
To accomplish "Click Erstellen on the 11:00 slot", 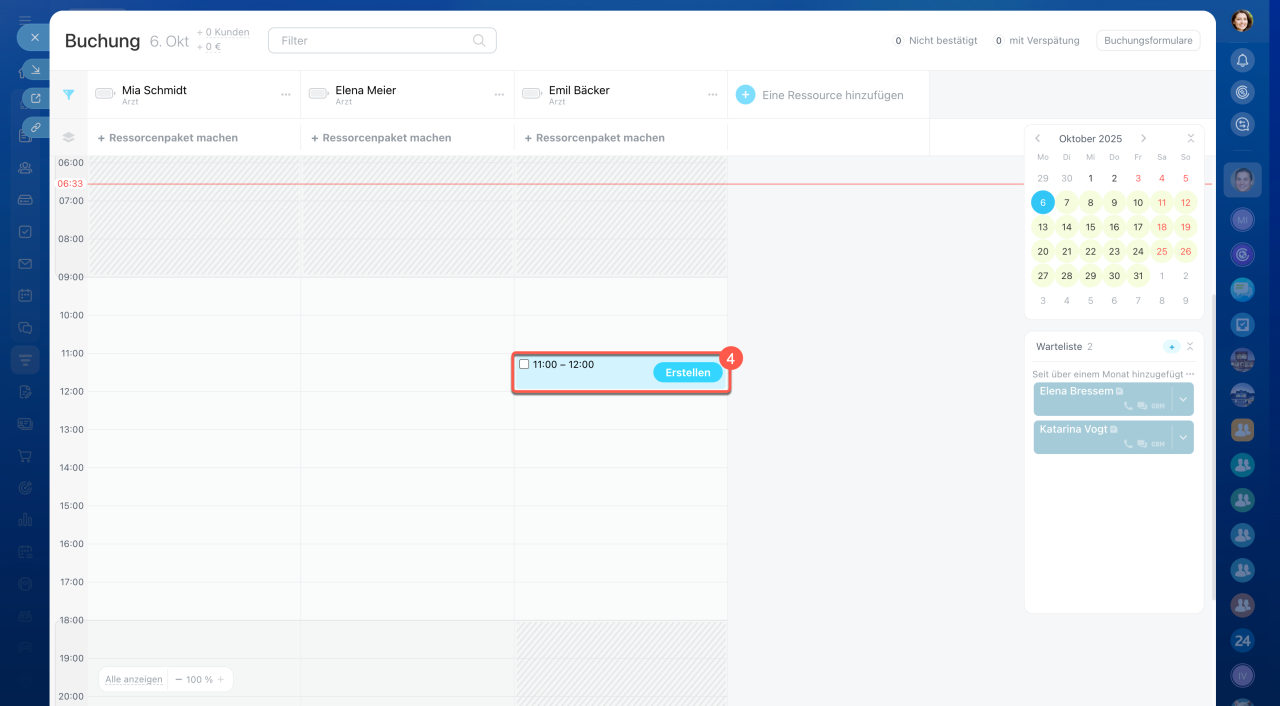I will 688,373.
